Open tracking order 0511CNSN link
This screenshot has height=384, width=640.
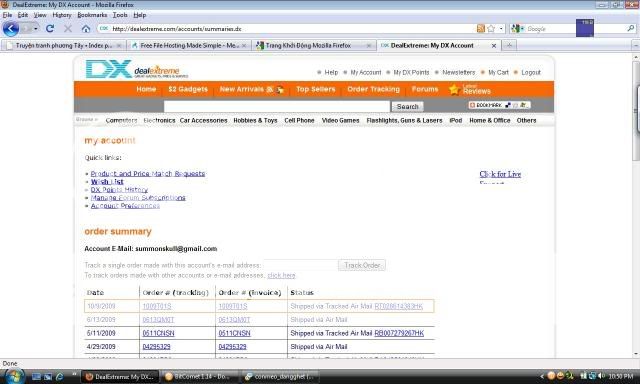pyautogui.click(x=158, y=333)
